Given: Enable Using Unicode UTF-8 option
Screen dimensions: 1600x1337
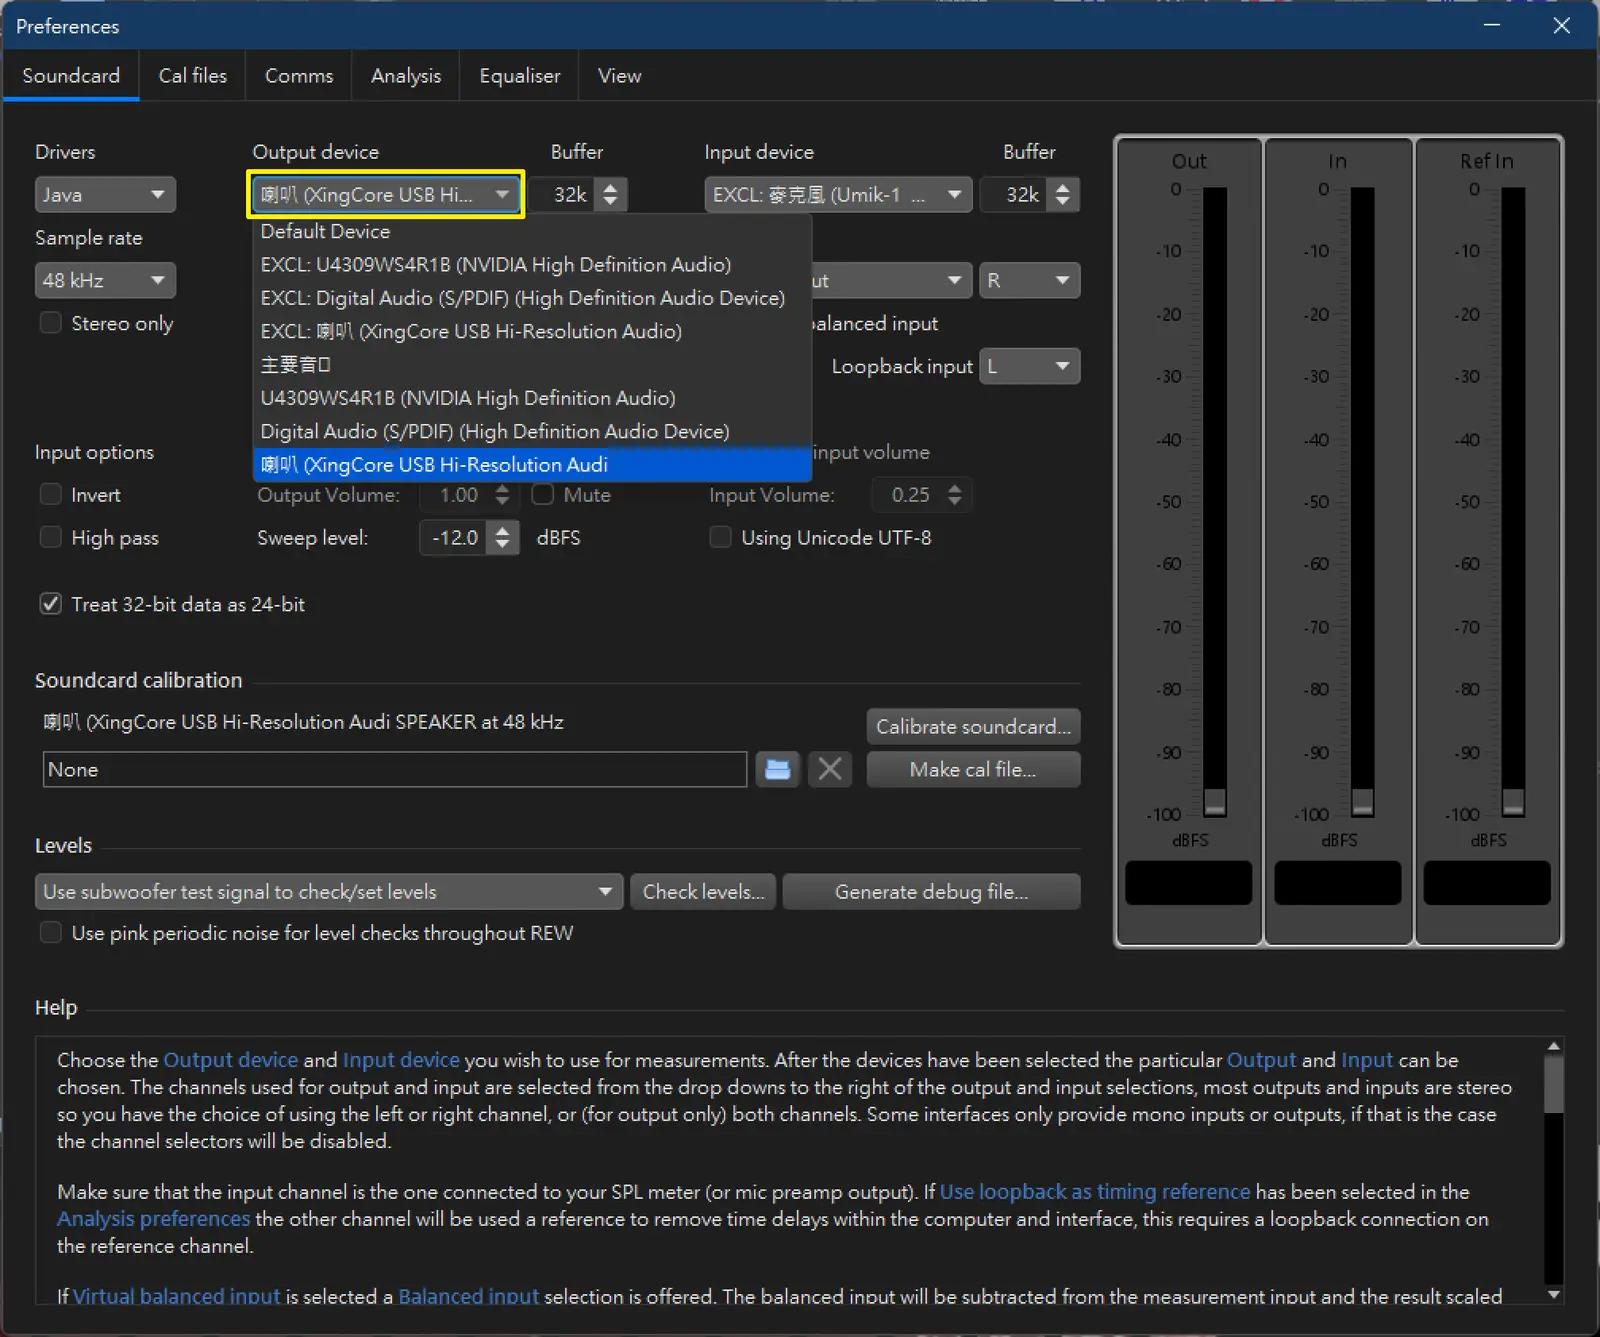Looking at the screenshot, I should [x=720, y=538].
